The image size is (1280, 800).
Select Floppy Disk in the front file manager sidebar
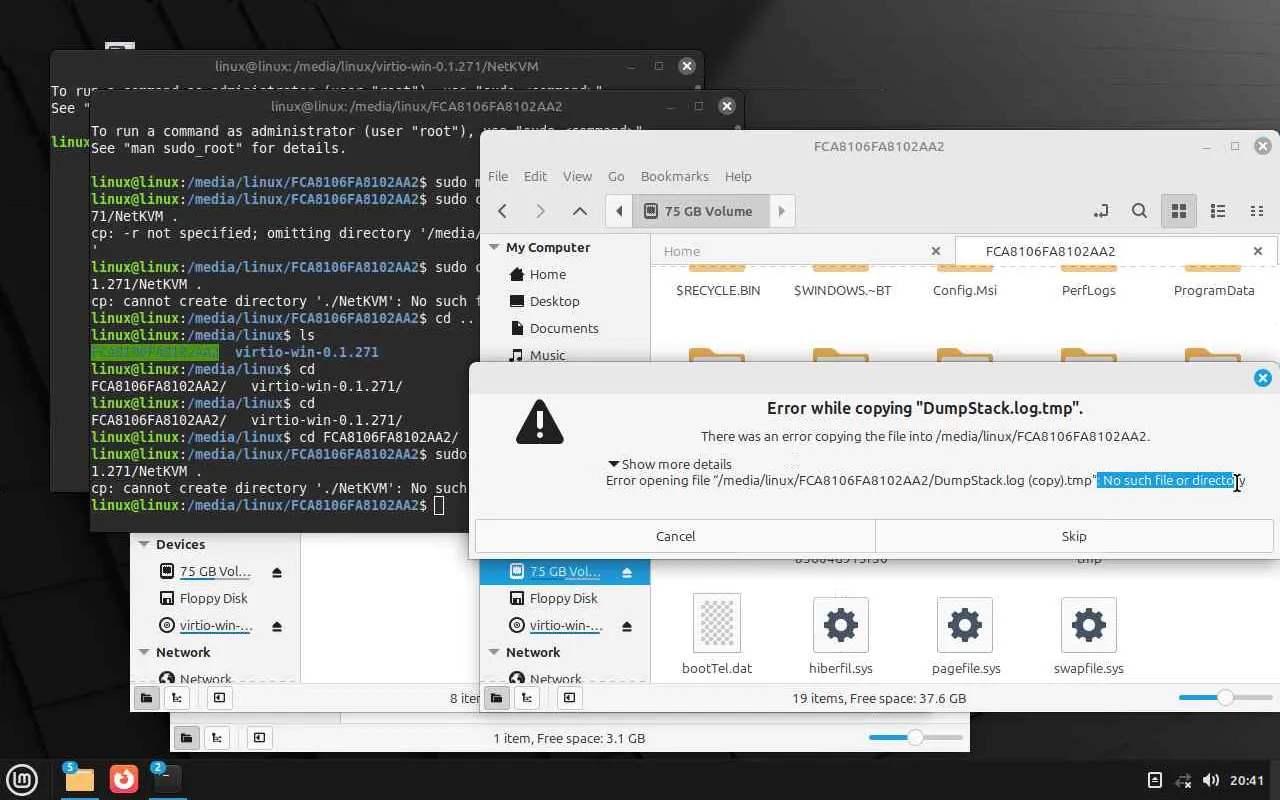pyautogui.click(x=563, y=598)
